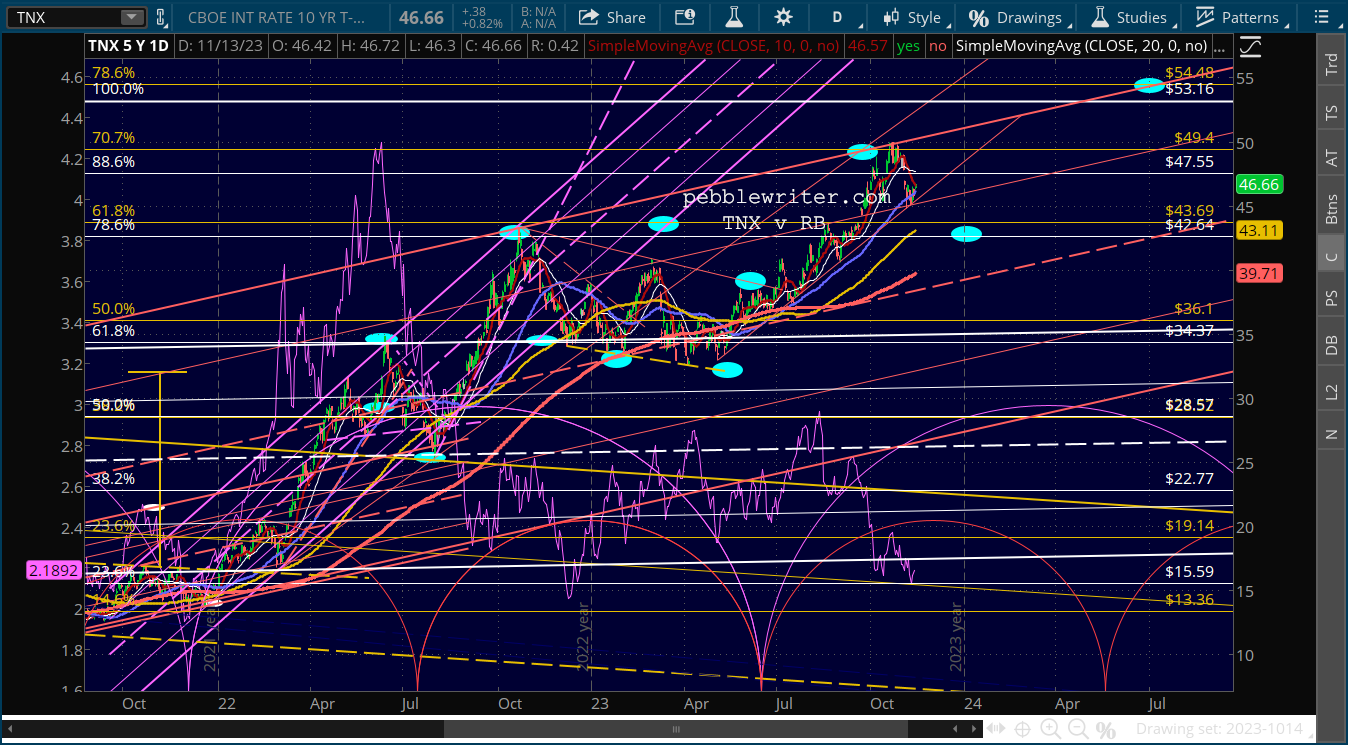Click the scroll-to-latest arrows icon
This screenshot has height=745, width=1348.
(995, 729)
